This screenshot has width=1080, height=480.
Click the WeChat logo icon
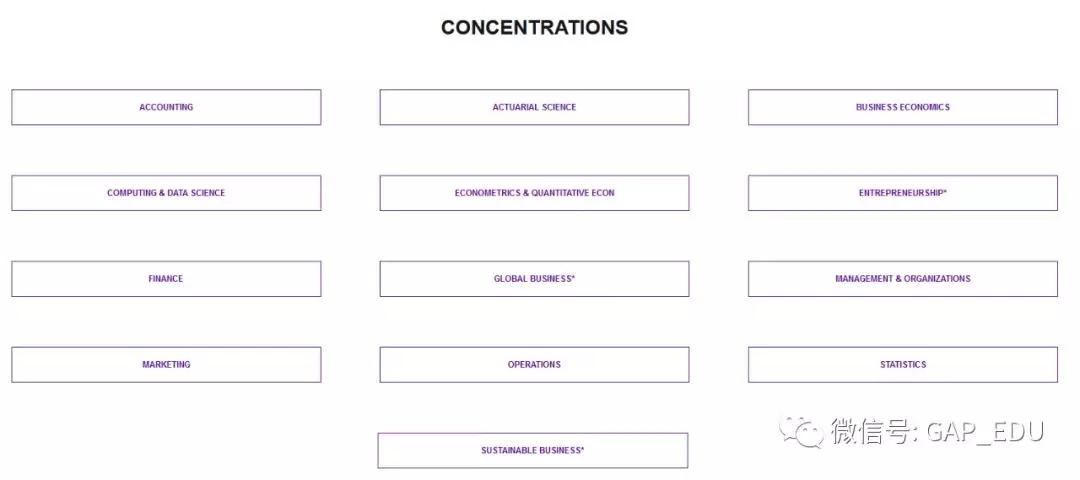pyautogui.click(x=802, y=432)
